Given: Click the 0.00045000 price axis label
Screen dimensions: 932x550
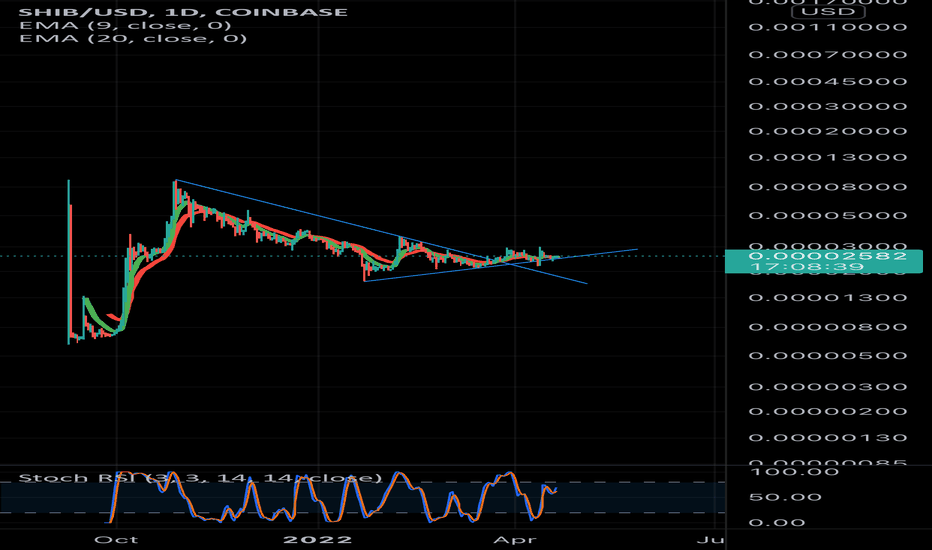Looking at the screenshot, I should click(827, 81).
